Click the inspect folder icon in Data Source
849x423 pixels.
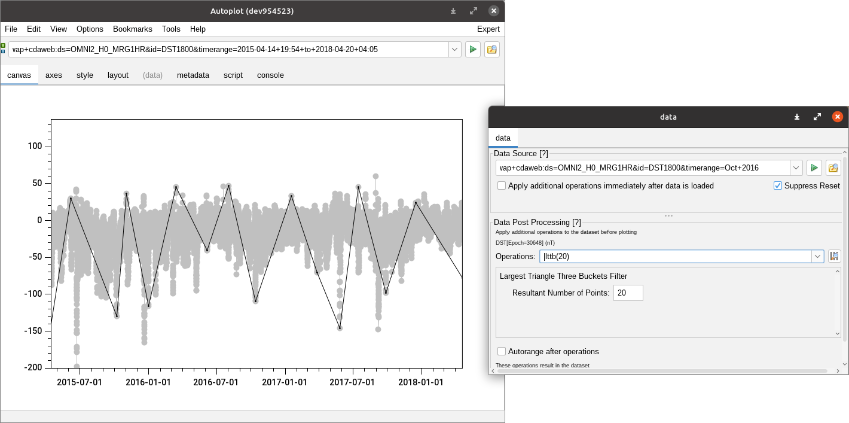(x=832, y=168)
